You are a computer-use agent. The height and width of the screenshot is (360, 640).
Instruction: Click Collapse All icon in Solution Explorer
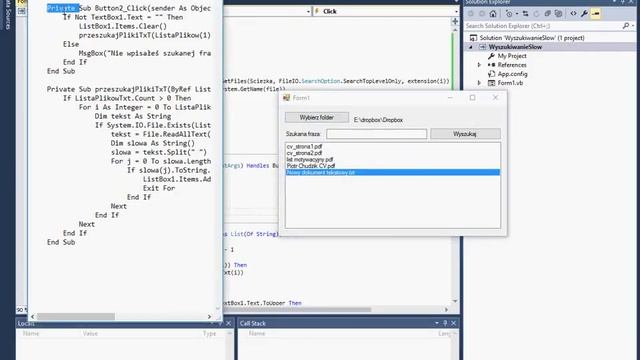point(547,13)
